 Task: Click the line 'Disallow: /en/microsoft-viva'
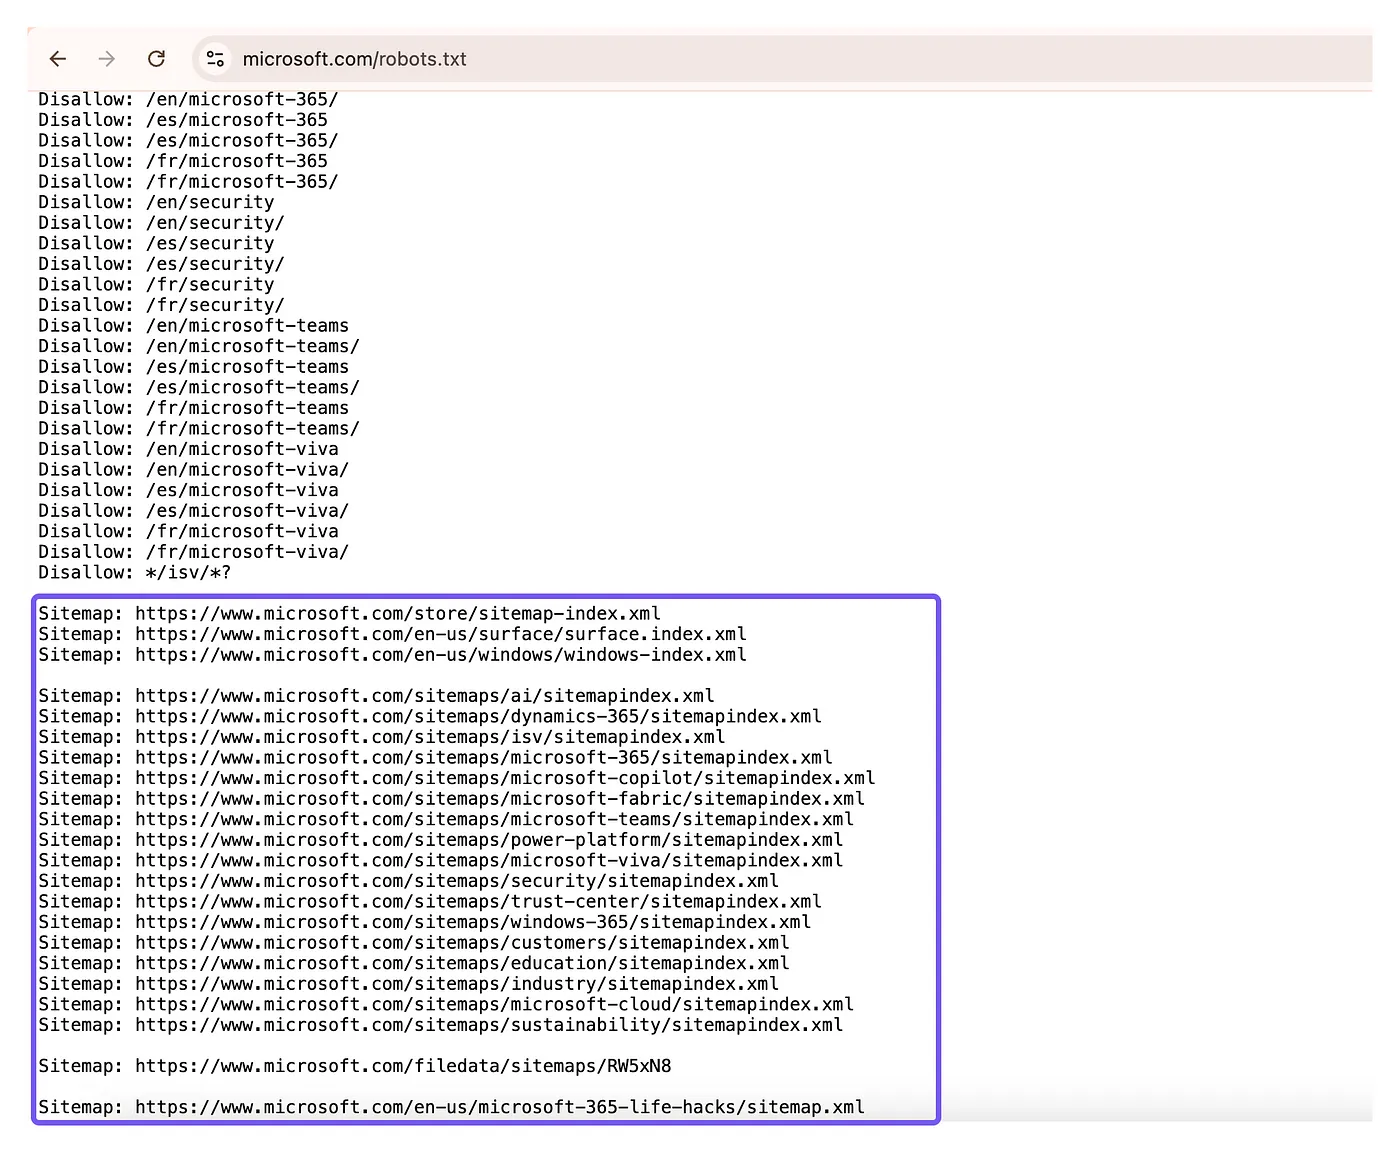click(188, 449)
